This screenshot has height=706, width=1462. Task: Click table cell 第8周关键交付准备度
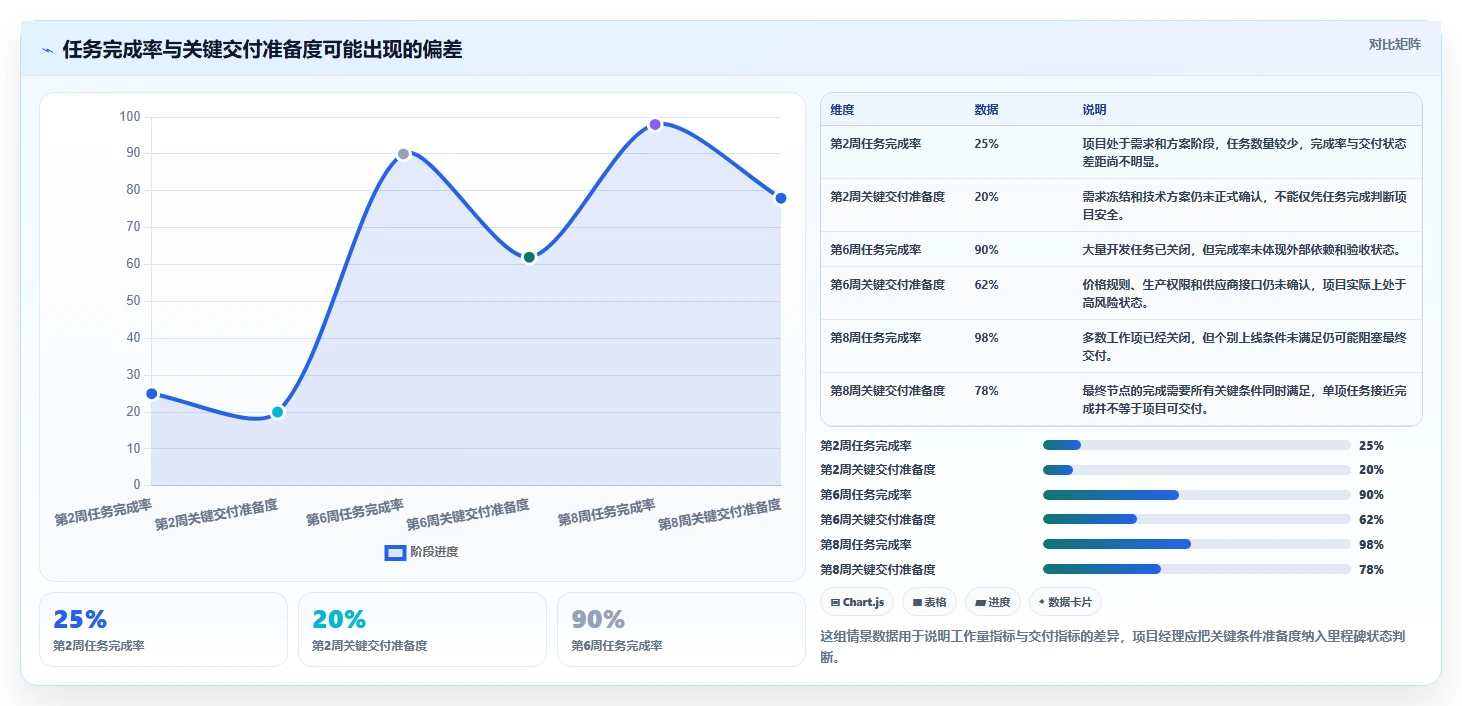point(888,391)
